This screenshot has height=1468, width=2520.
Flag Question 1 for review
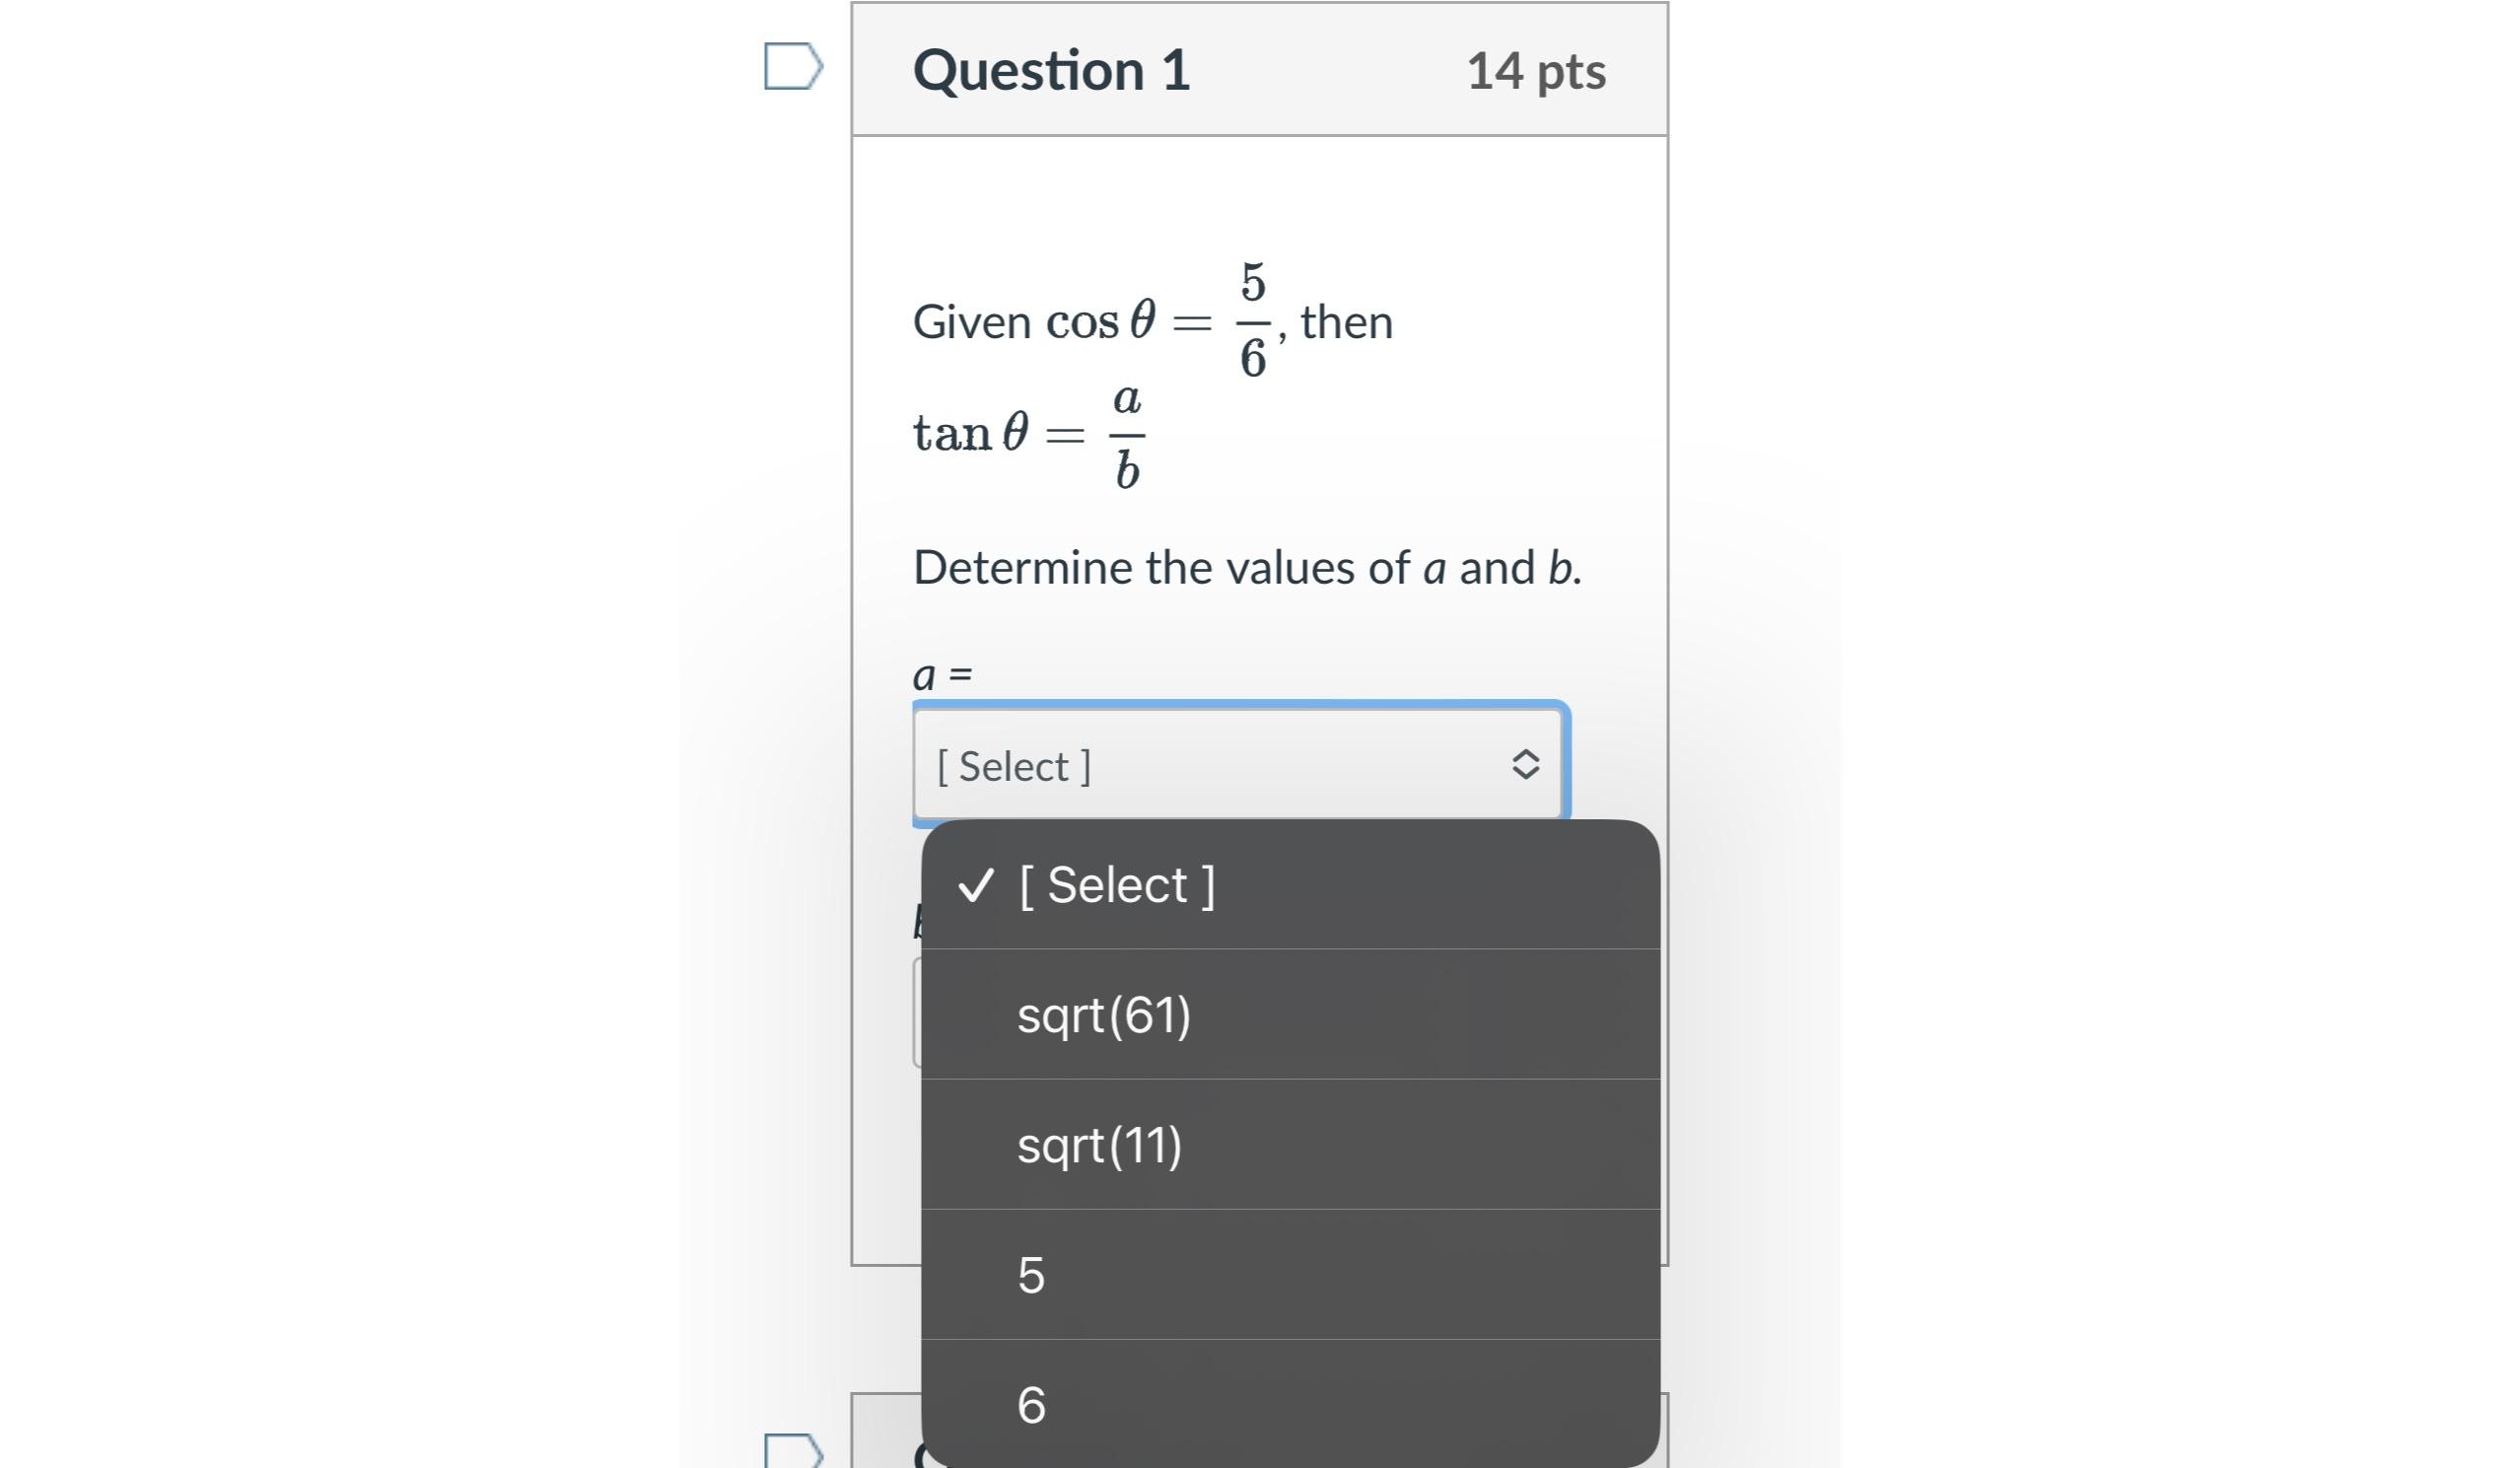click(792, 67)
